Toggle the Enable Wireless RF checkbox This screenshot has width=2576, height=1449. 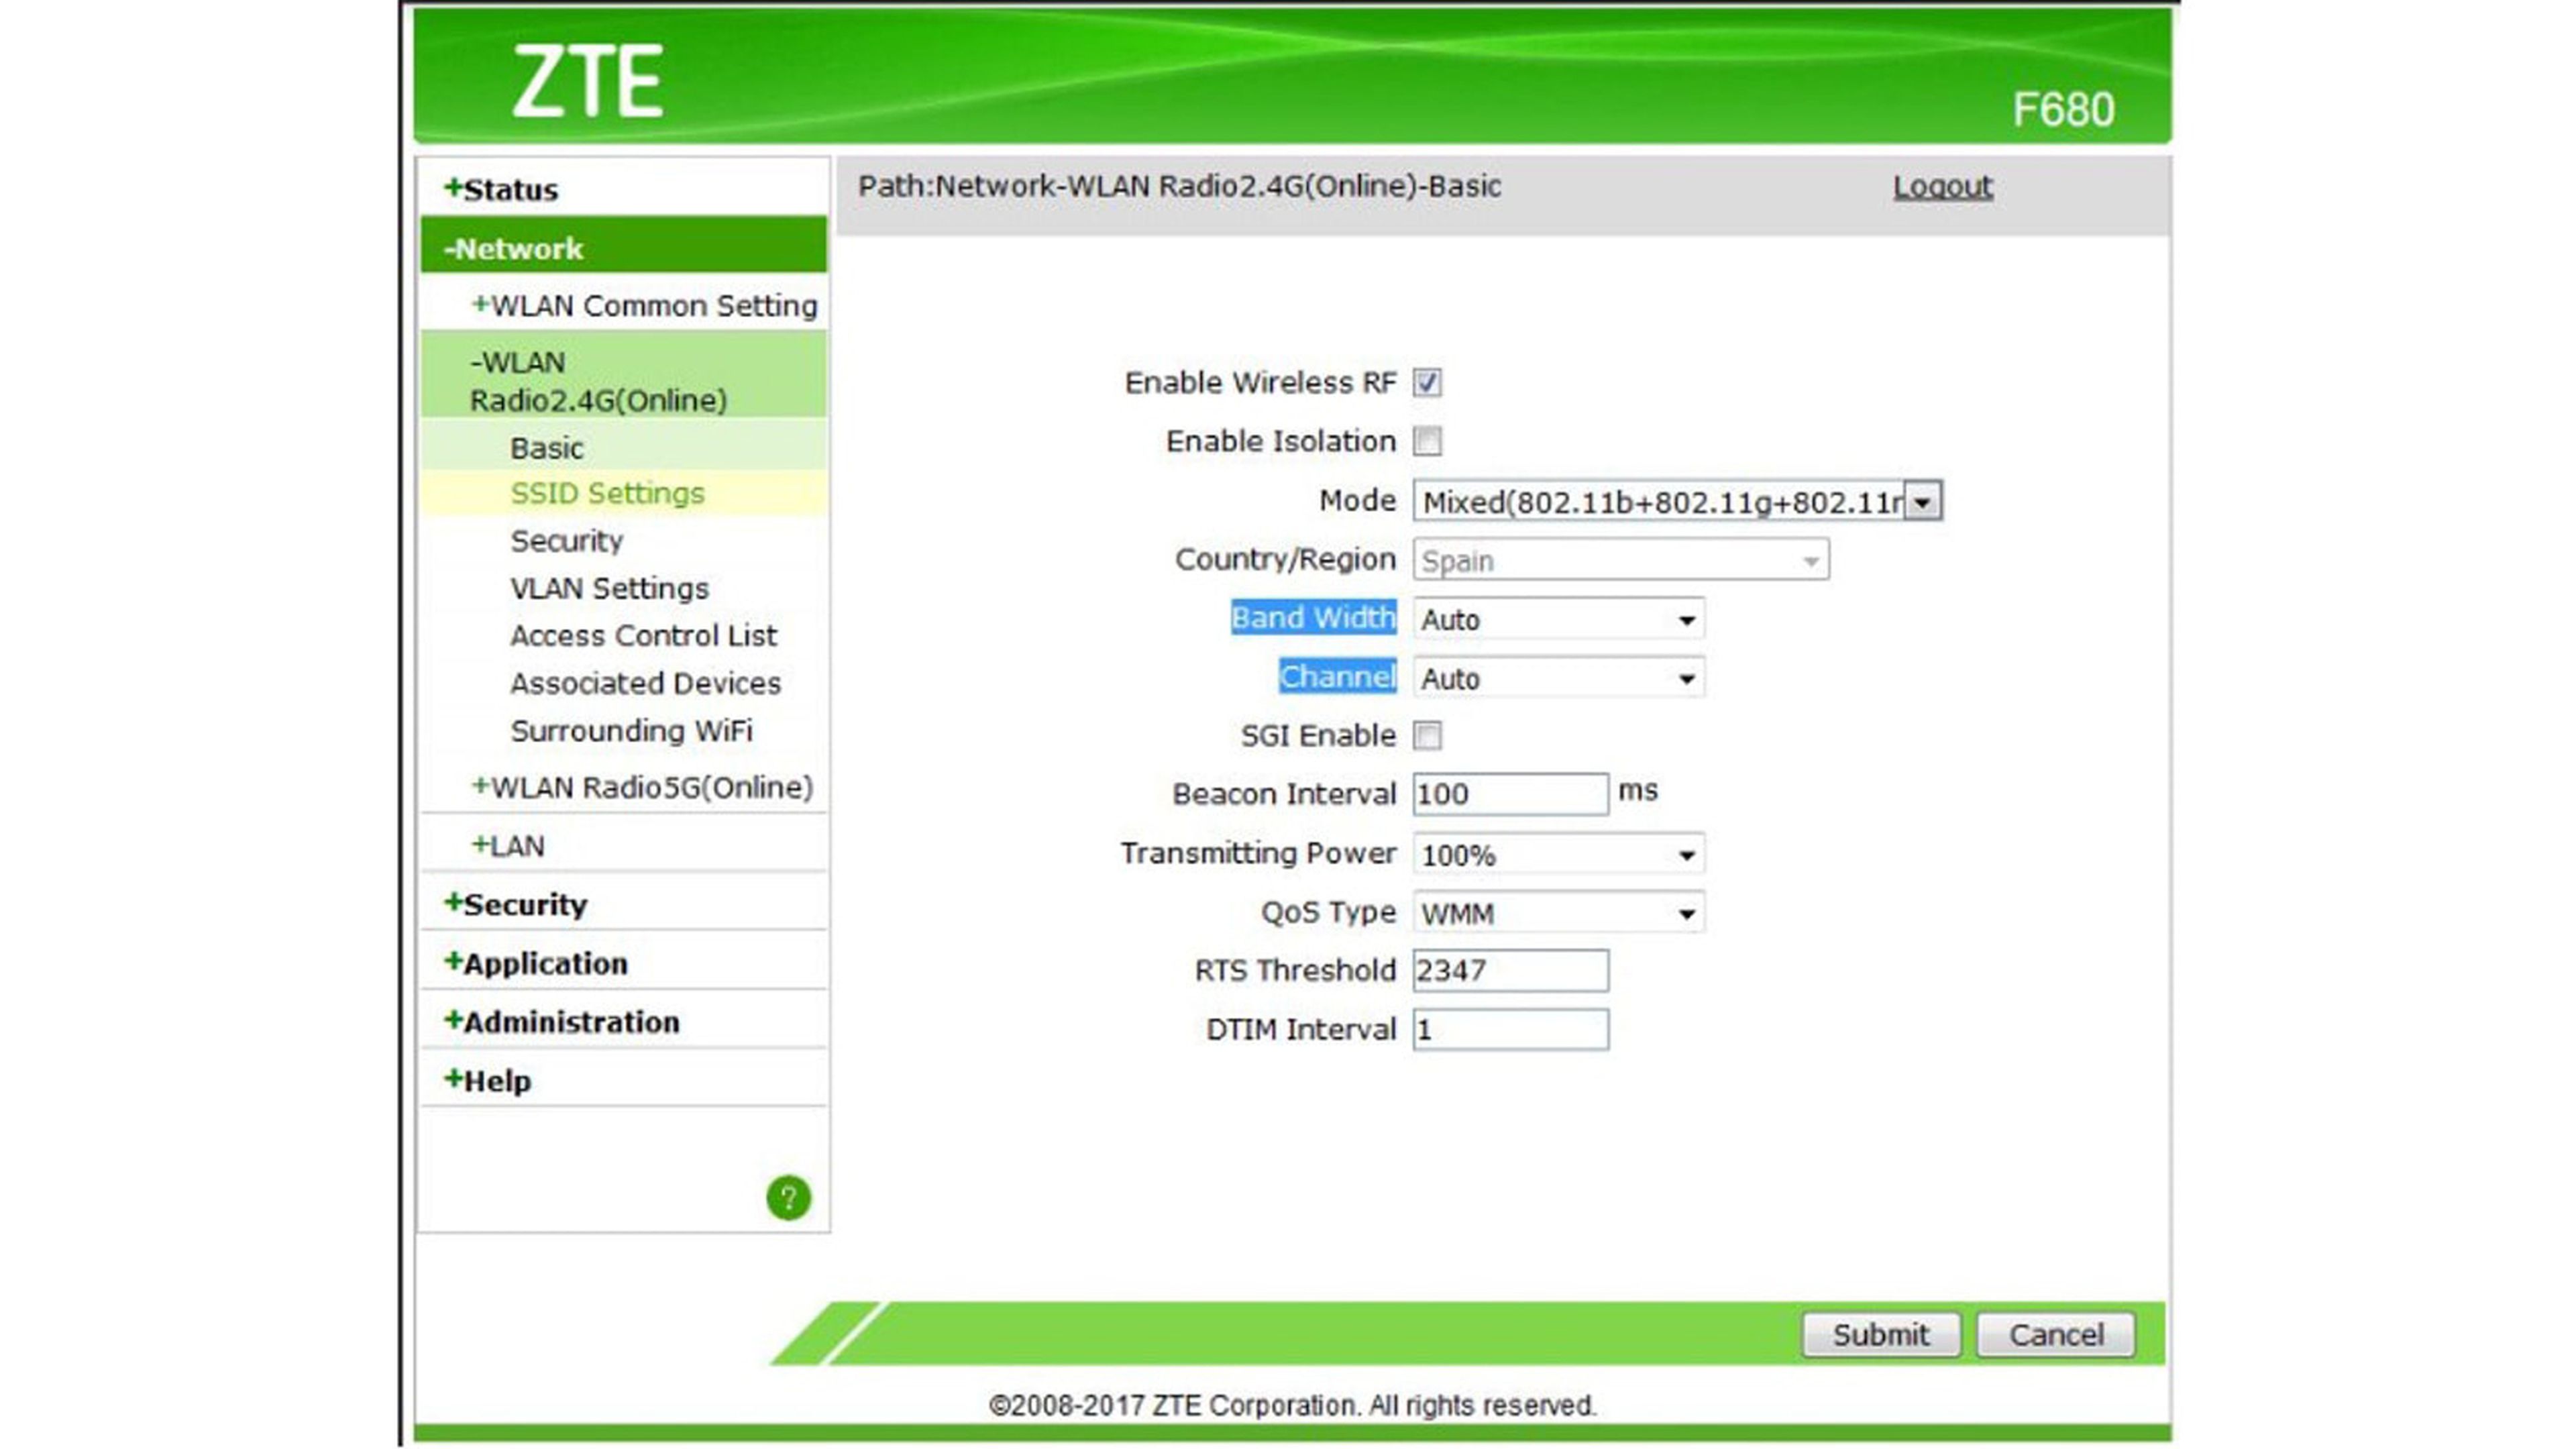1427,382
